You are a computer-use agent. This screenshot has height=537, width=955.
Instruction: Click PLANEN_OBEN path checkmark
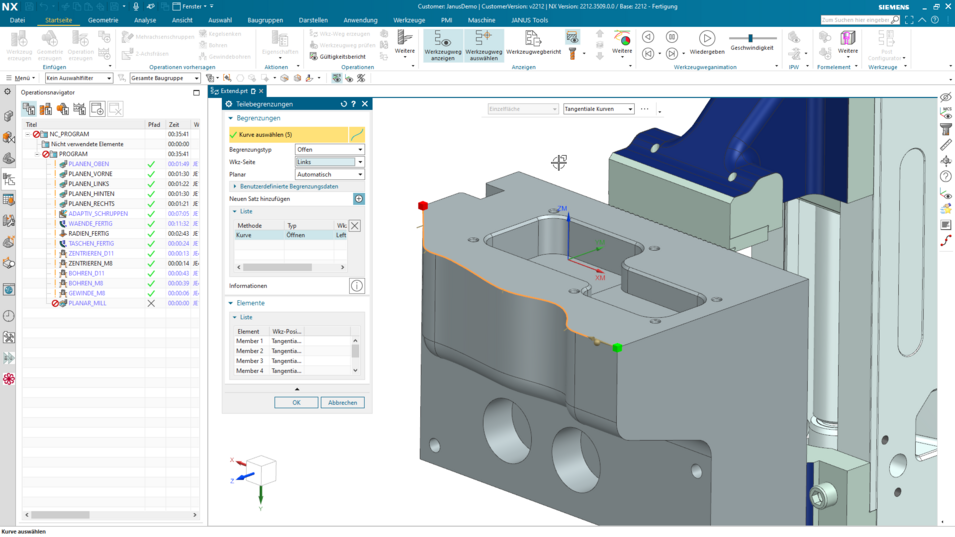151,164
